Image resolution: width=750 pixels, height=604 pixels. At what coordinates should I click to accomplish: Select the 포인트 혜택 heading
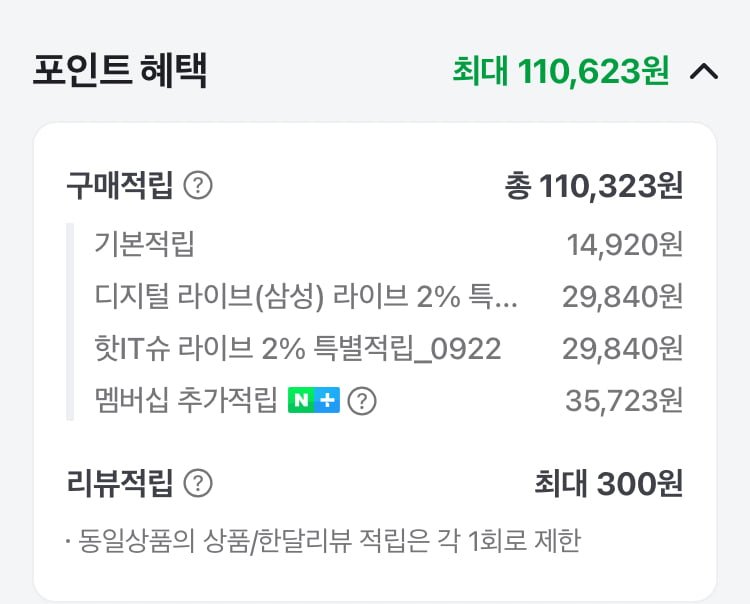[120, 71]
